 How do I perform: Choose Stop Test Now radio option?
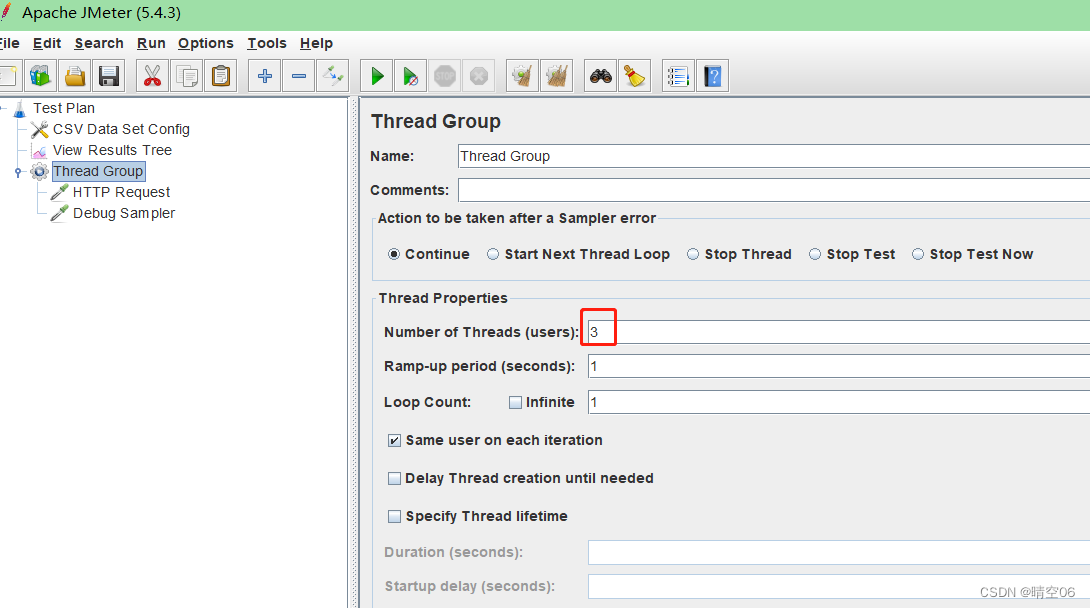[918, 254]
